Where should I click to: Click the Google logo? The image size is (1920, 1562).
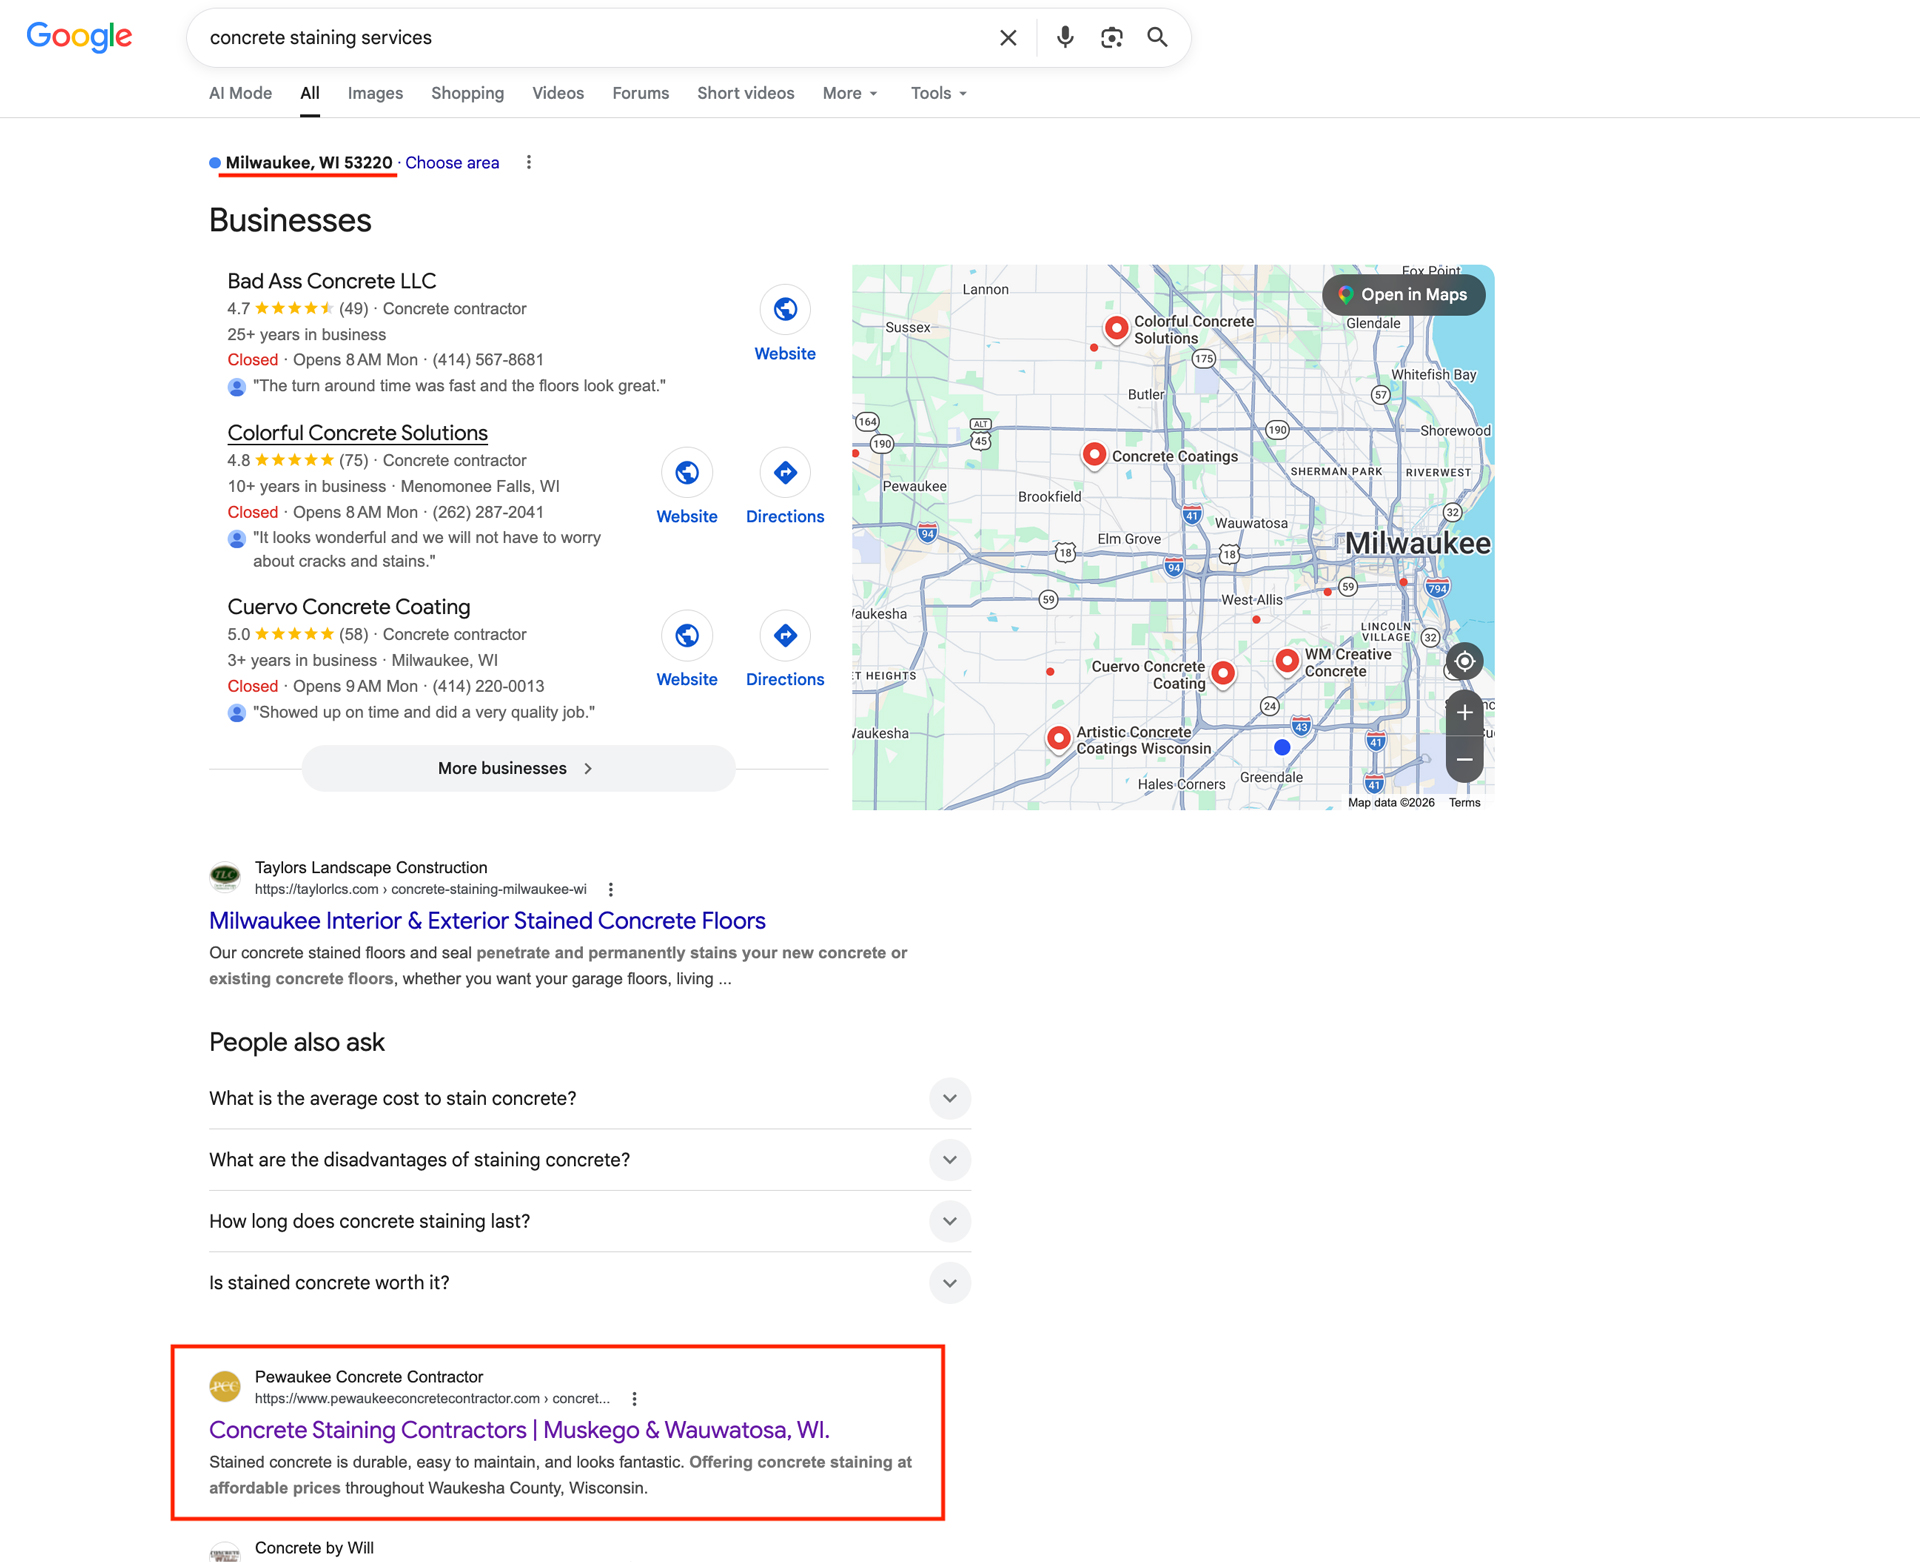coord(79,37)
